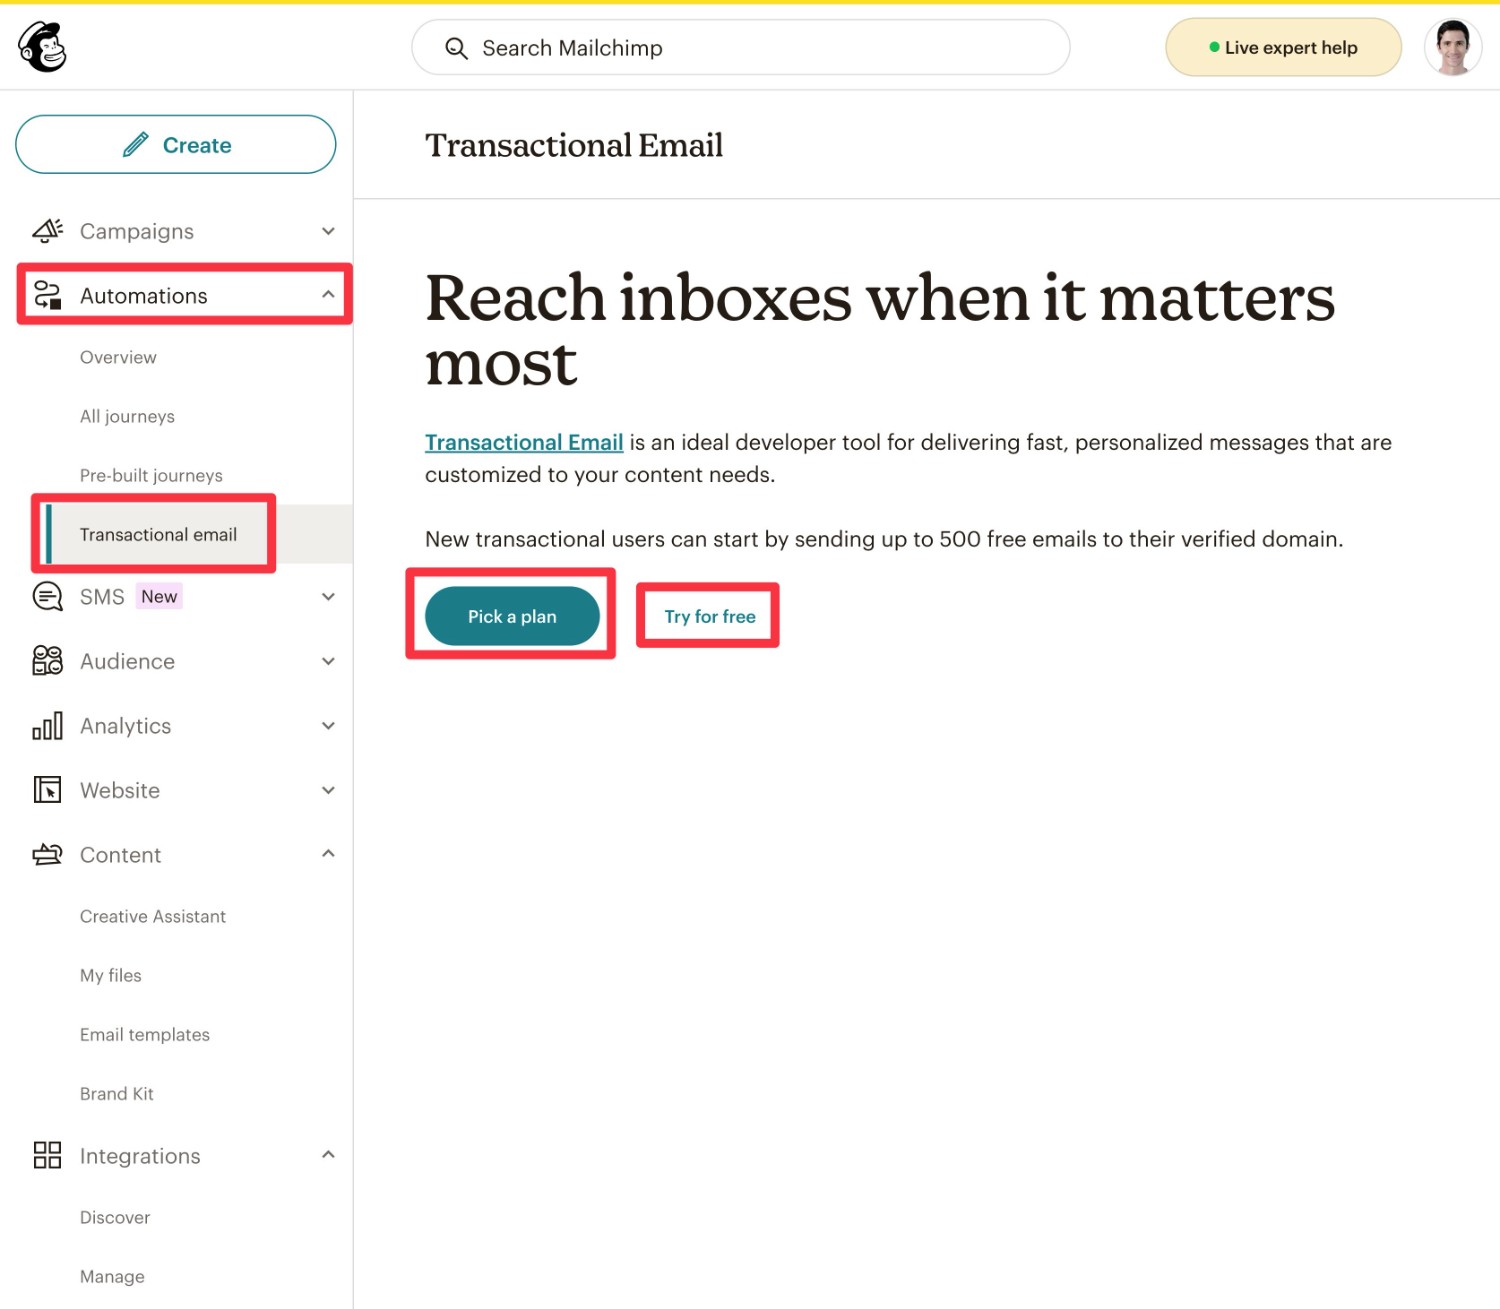Click the Content icon in sidebar
Image resolution: width=1500 pixels, height=1309 pixels.
click(x=47, y=854)
